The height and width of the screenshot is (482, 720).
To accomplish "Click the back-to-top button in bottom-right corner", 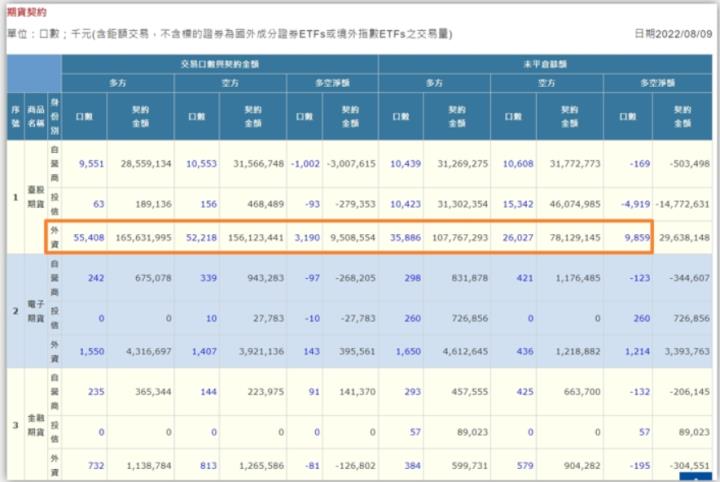I will pos(694,477).
